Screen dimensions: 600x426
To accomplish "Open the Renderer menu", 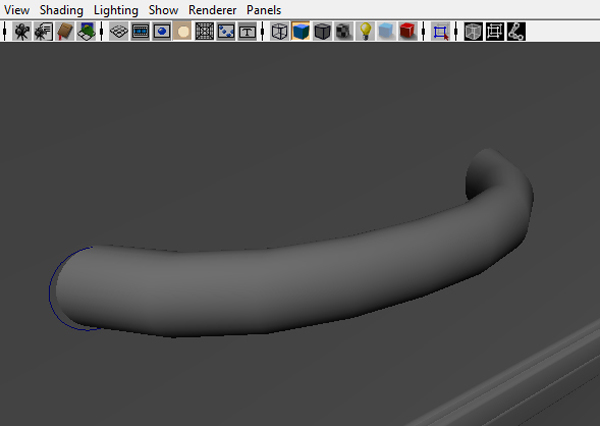I will point(212,10).
